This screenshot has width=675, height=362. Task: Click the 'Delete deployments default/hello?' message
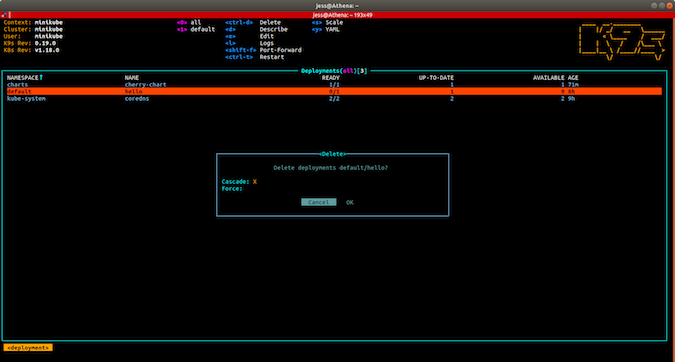(331, 168)
